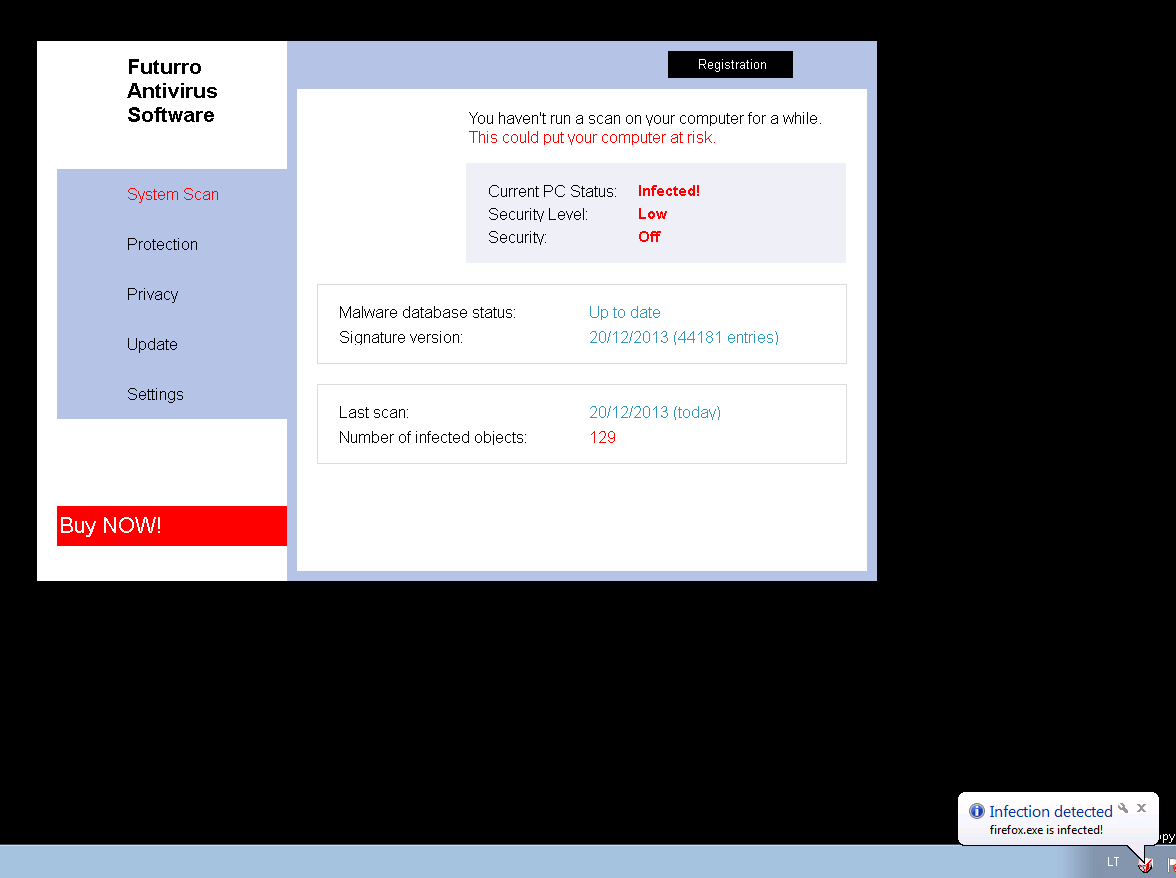Click the 'Up to date' database status
The height and width of the screenshot is (878, 1176).
point(624,312)
